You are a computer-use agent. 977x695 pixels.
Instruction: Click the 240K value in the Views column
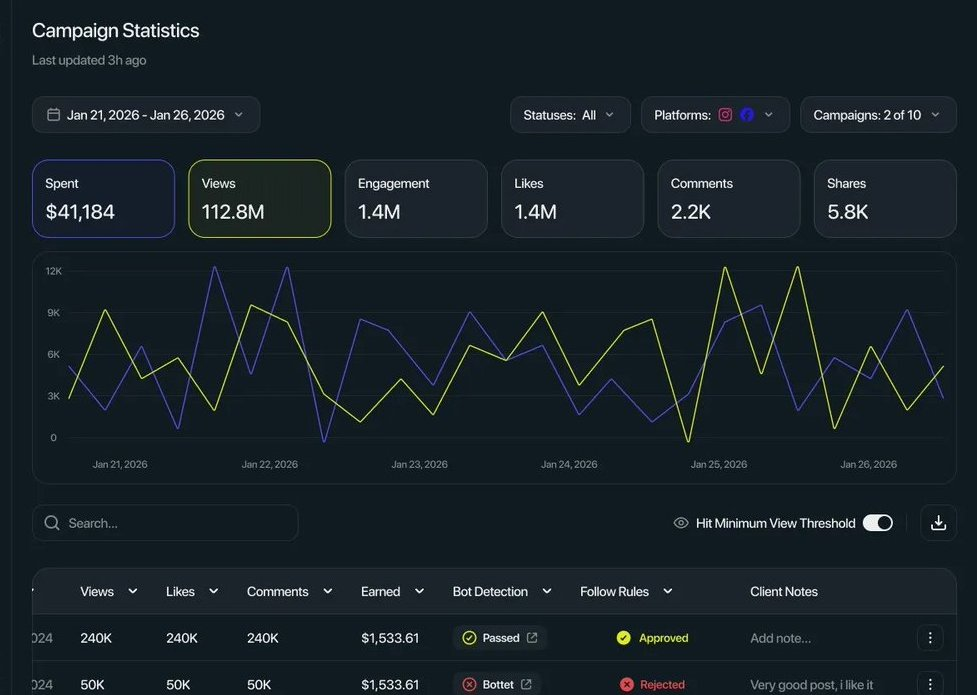tap(96, 638)
